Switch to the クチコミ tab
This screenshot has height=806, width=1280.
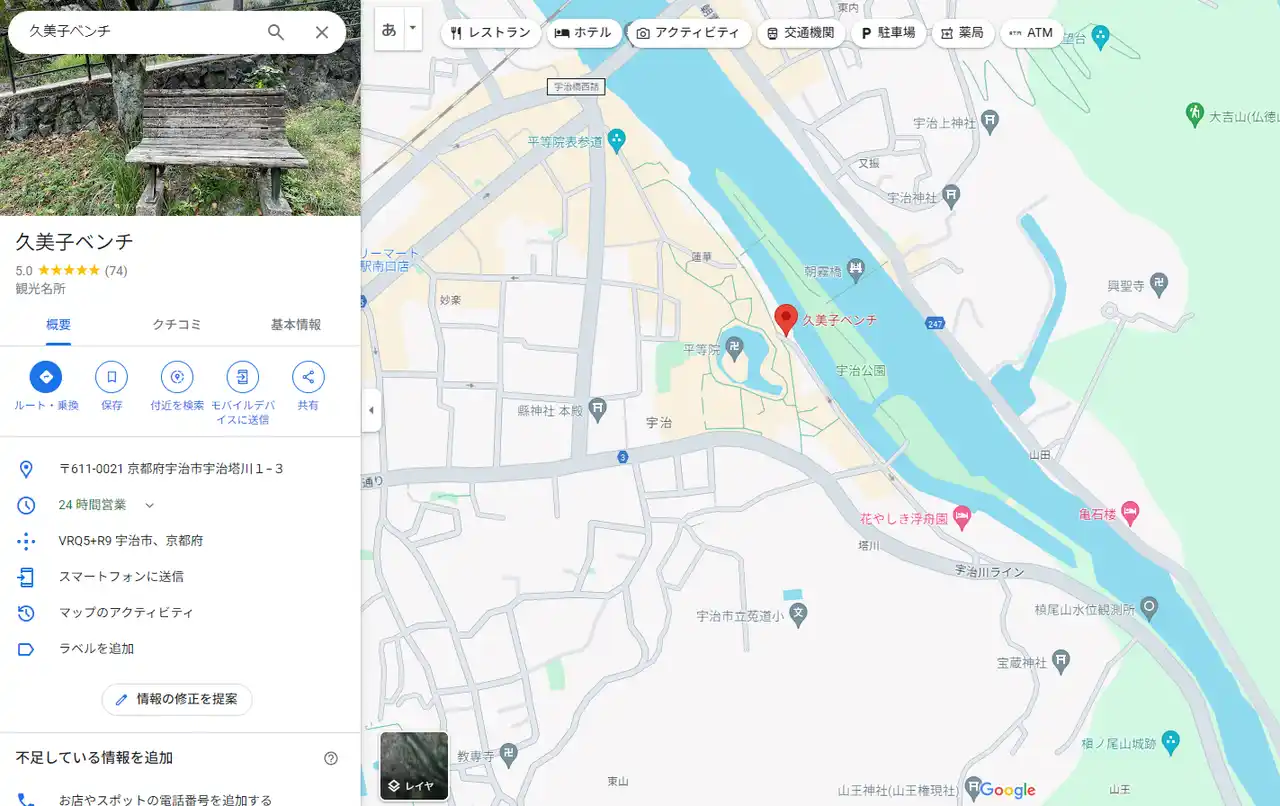pyautogui.click(x=177, y=324)
